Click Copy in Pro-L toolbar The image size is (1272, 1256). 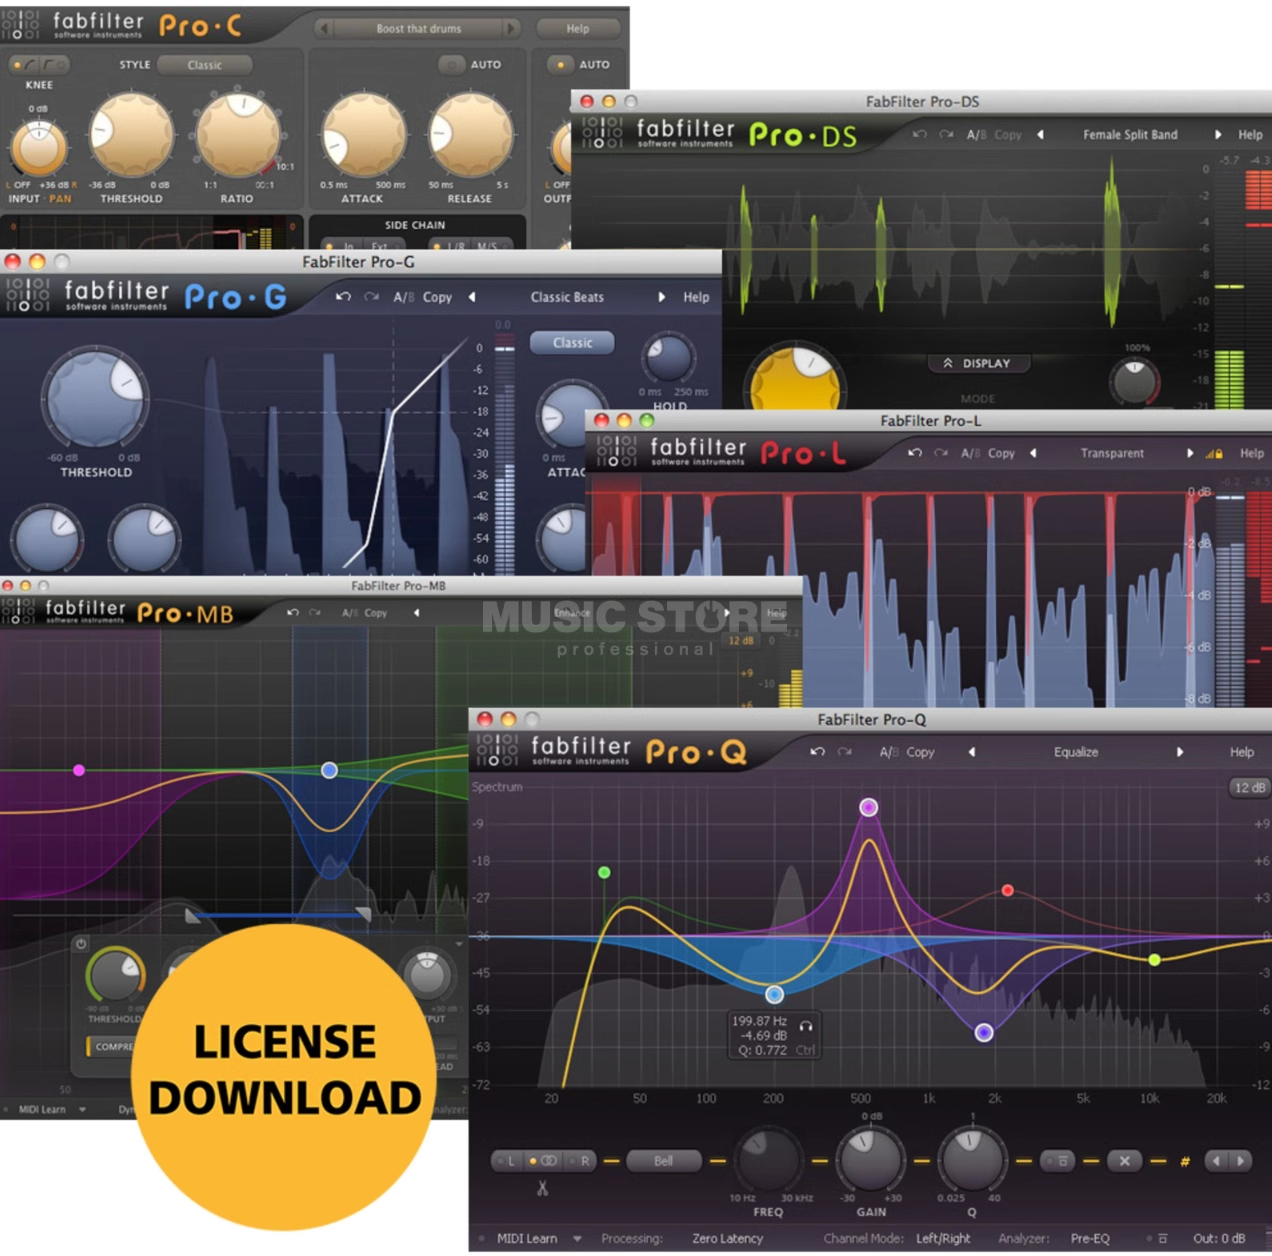1001,453
